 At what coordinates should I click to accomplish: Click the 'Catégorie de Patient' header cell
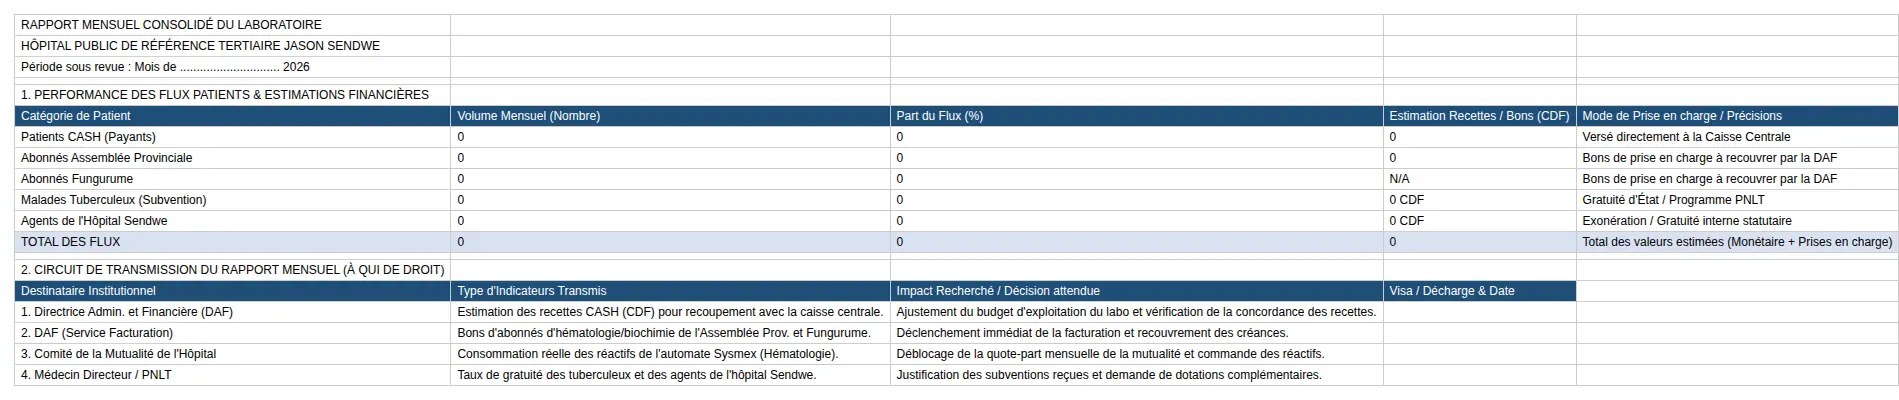232,116
